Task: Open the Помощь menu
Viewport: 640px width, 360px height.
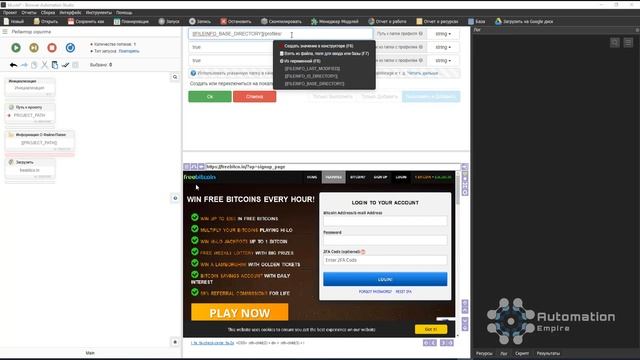Action: (124, 13)
